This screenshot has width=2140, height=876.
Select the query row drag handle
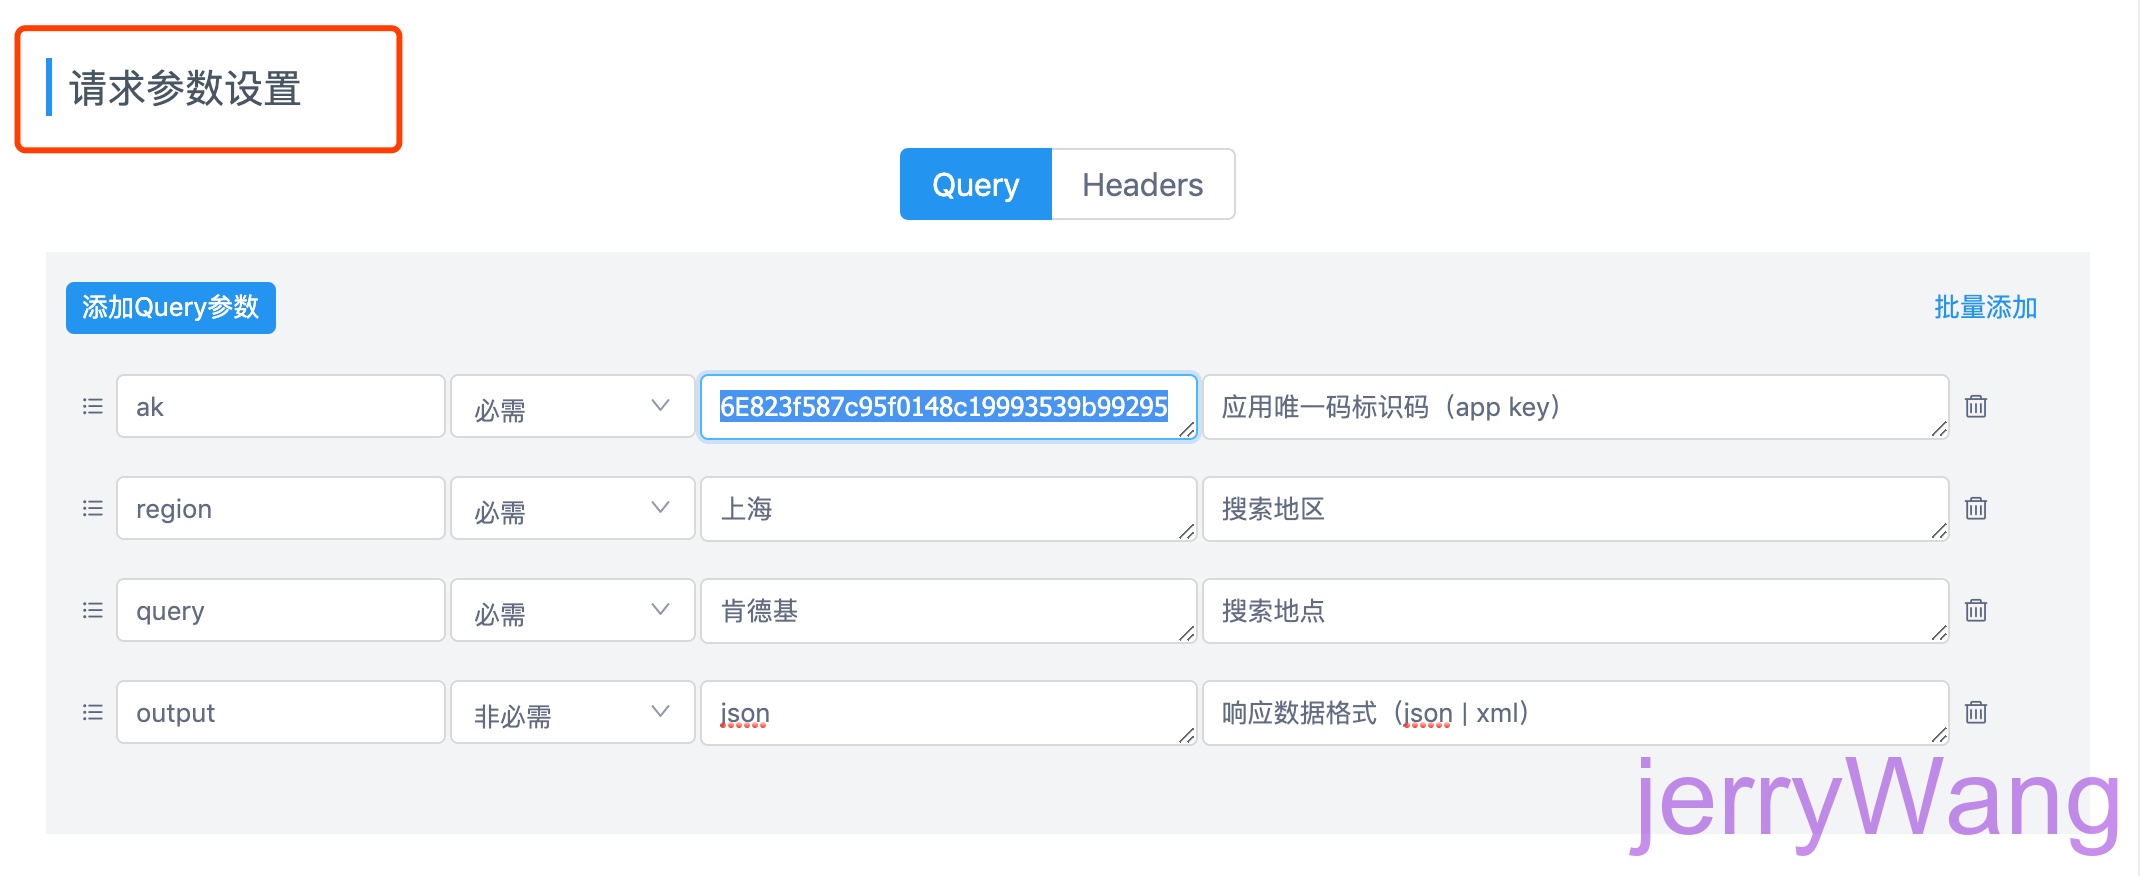coord(92,611)
